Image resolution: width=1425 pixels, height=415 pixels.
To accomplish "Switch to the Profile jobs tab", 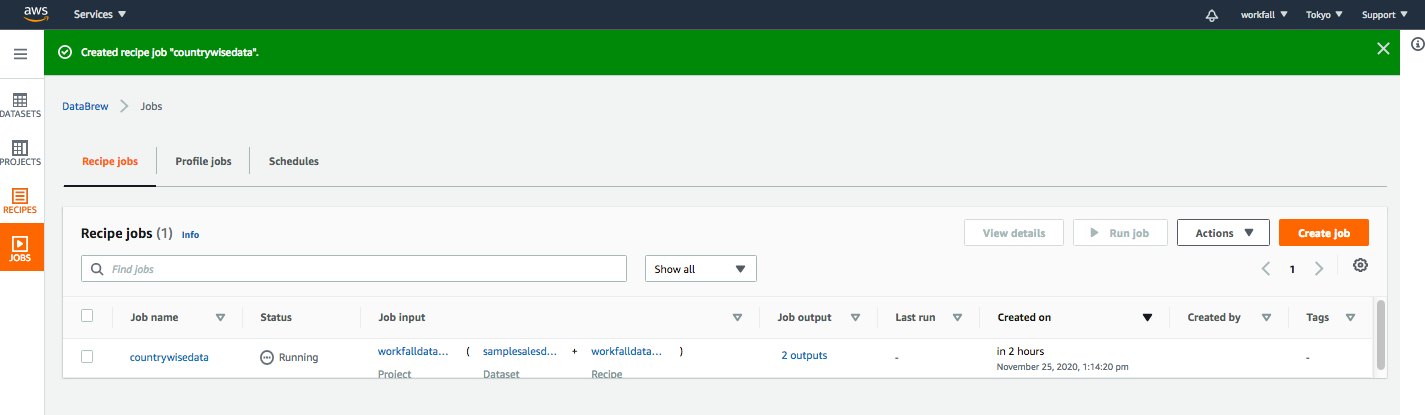I will point(203,161).
